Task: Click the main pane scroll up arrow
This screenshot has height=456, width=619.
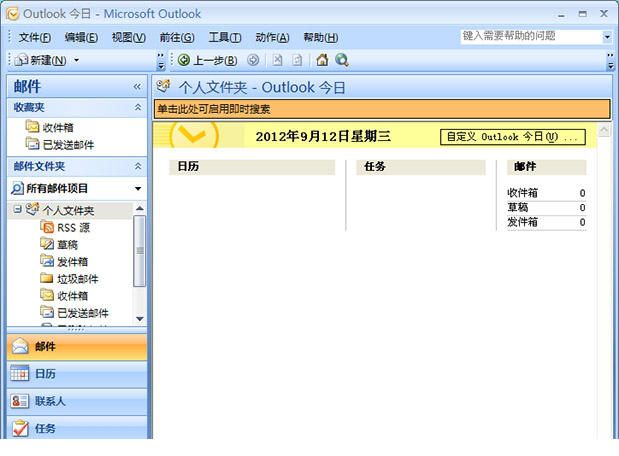Action: 604,129
